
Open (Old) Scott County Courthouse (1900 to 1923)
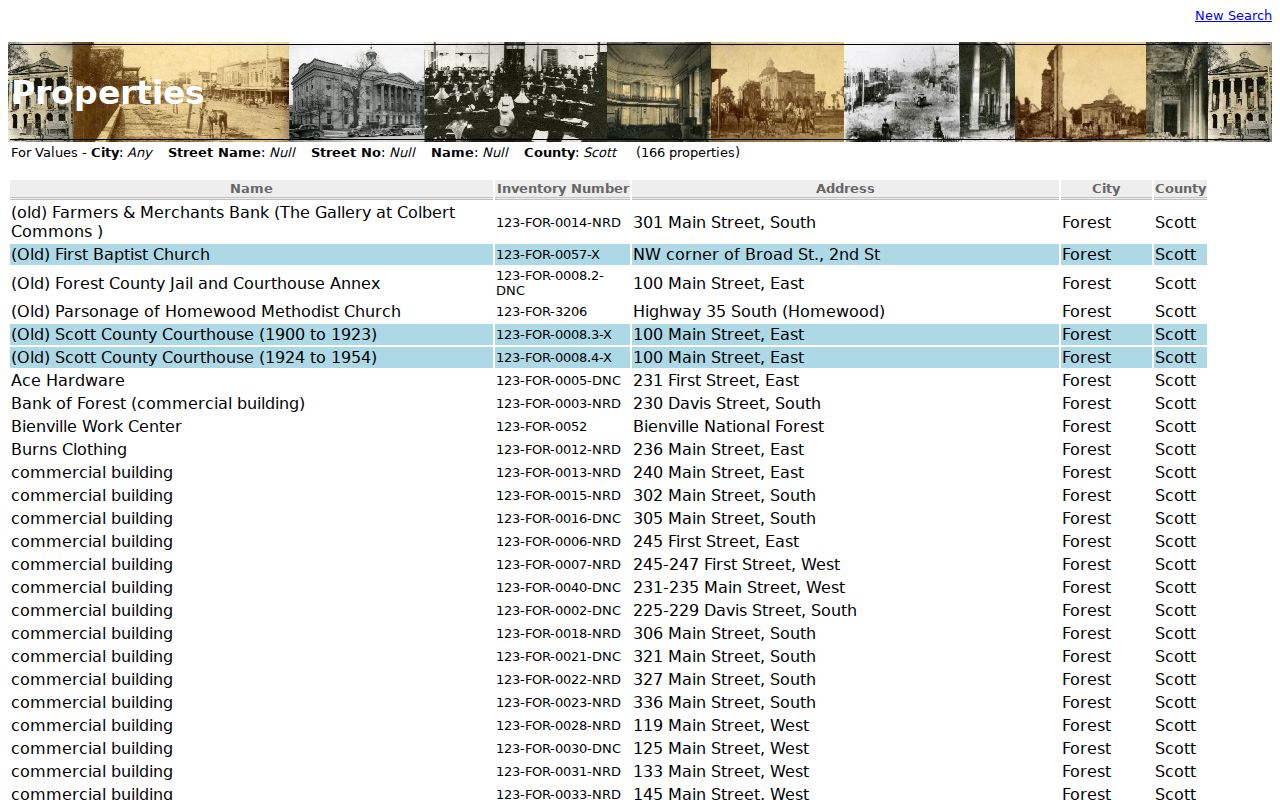[x=194, y=334]
